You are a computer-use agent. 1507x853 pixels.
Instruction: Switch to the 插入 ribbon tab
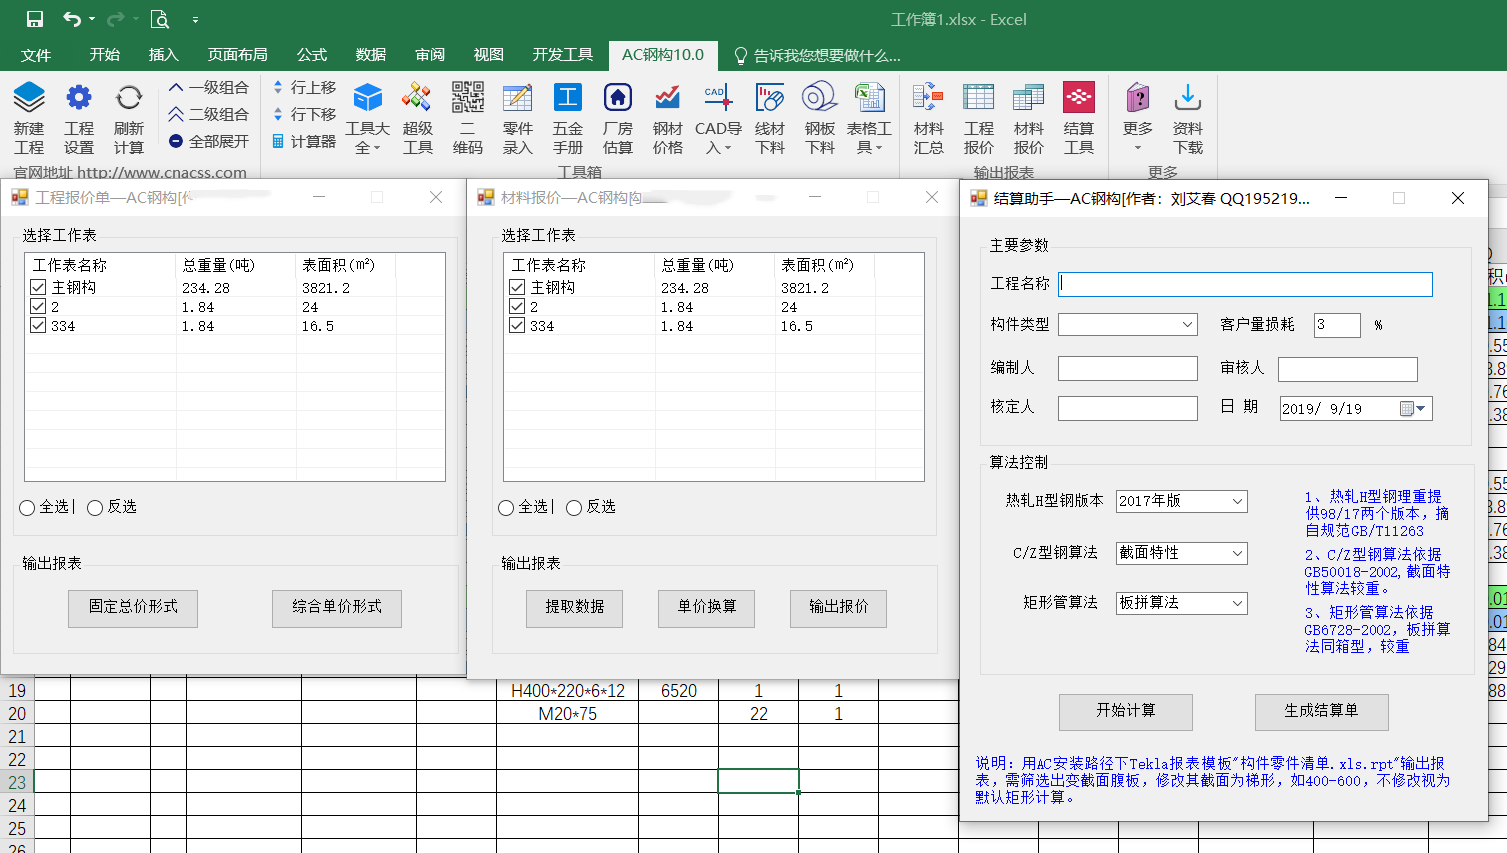point(163,55)
